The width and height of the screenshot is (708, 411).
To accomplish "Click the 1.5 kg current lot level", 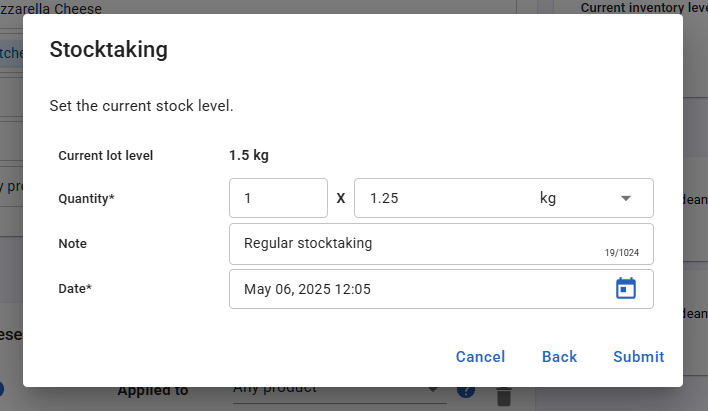I will click(249, 155).
